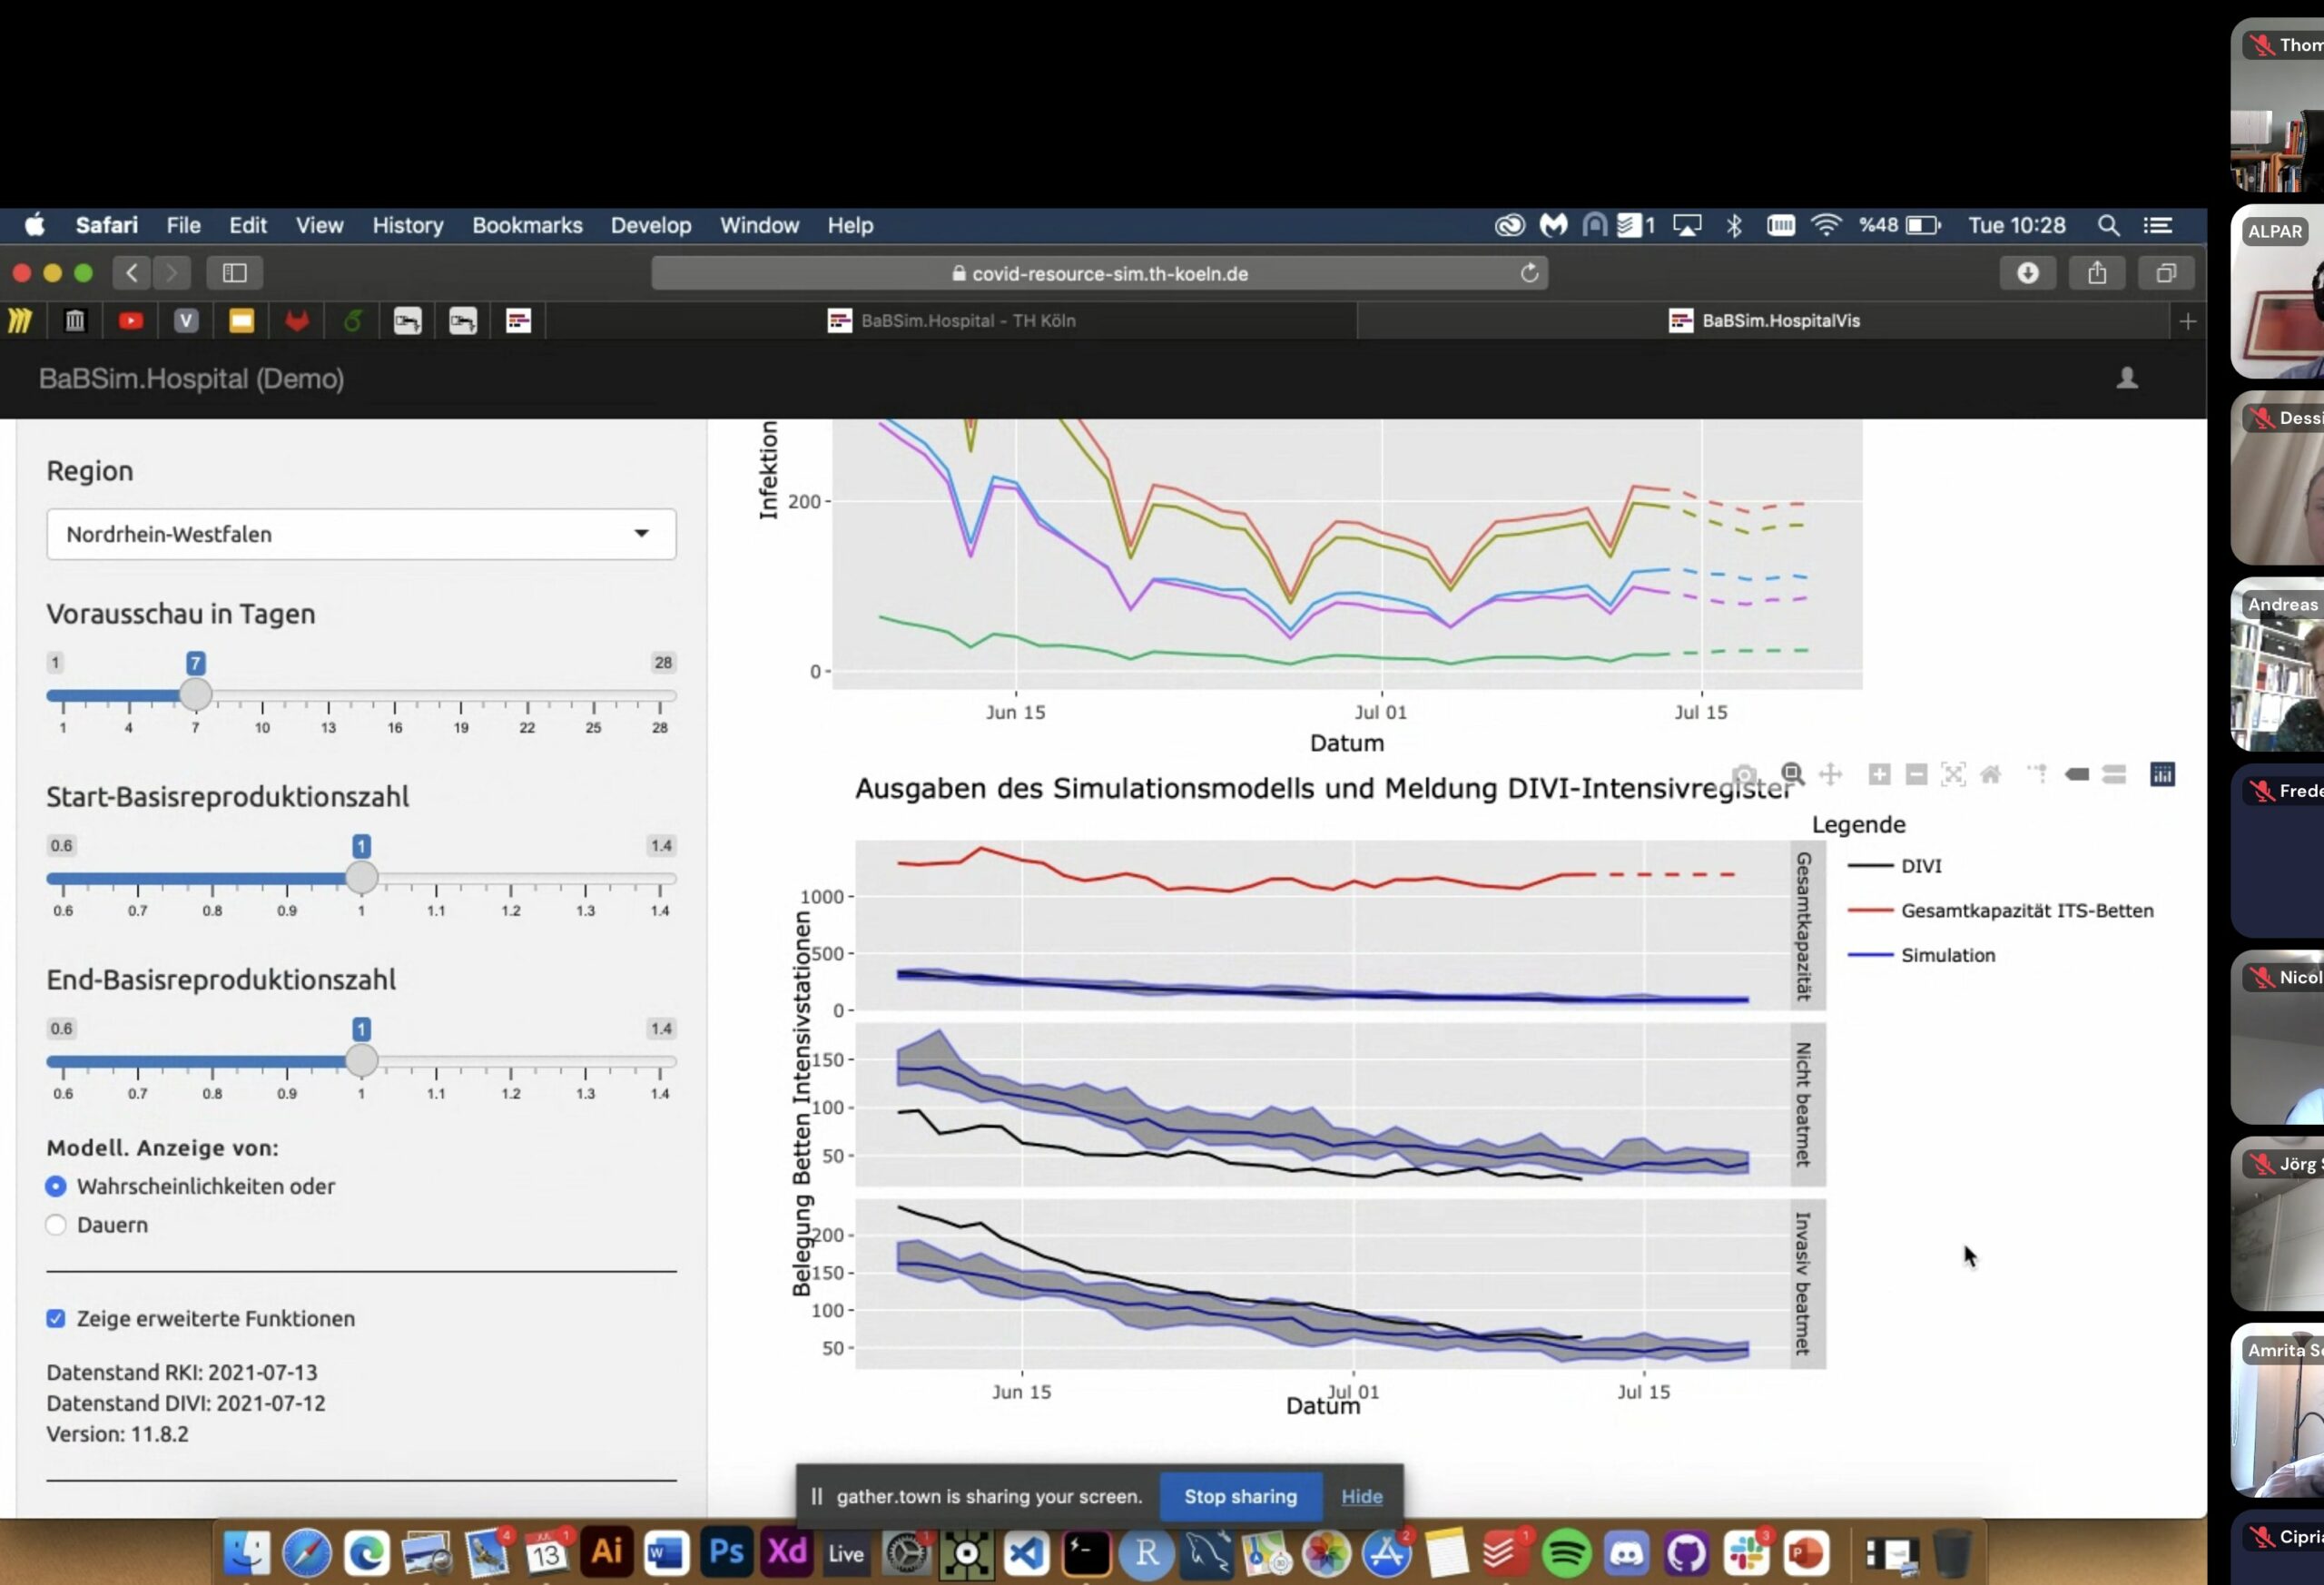The image size is (2324, 1585).
Task: Uncheck Zeige erweiterte Funktionen checkbox
Action: [56, 1319]
